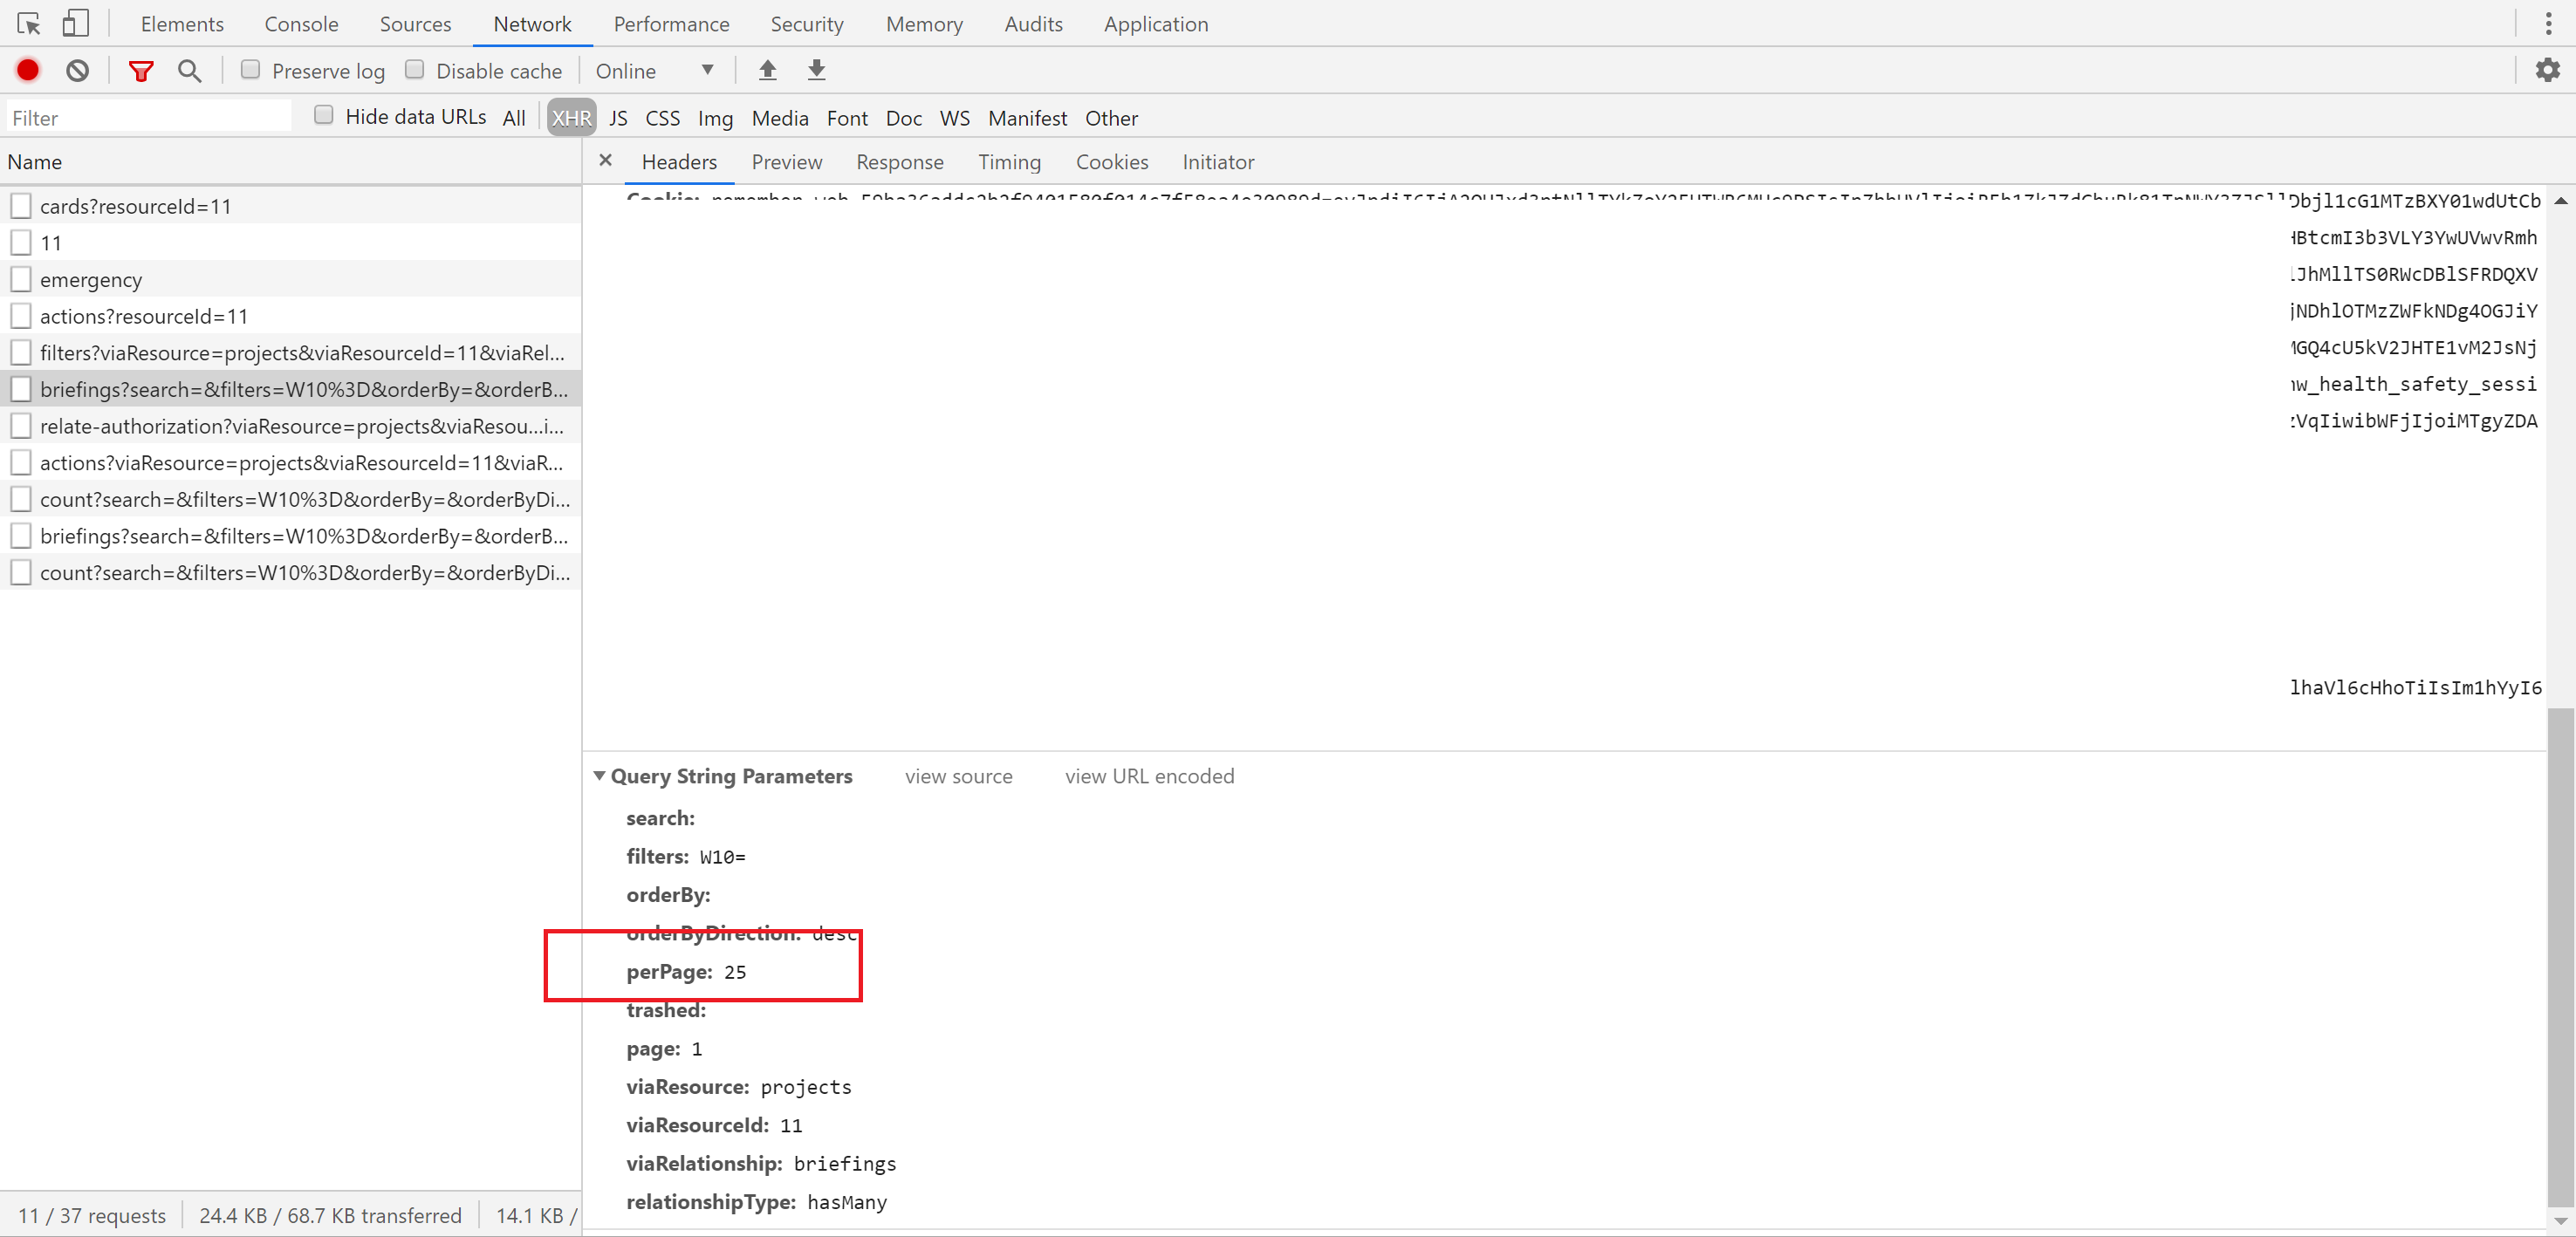Import a HAR file
The width and height of the screenshot is (2576, 1237).
[767, 70]
